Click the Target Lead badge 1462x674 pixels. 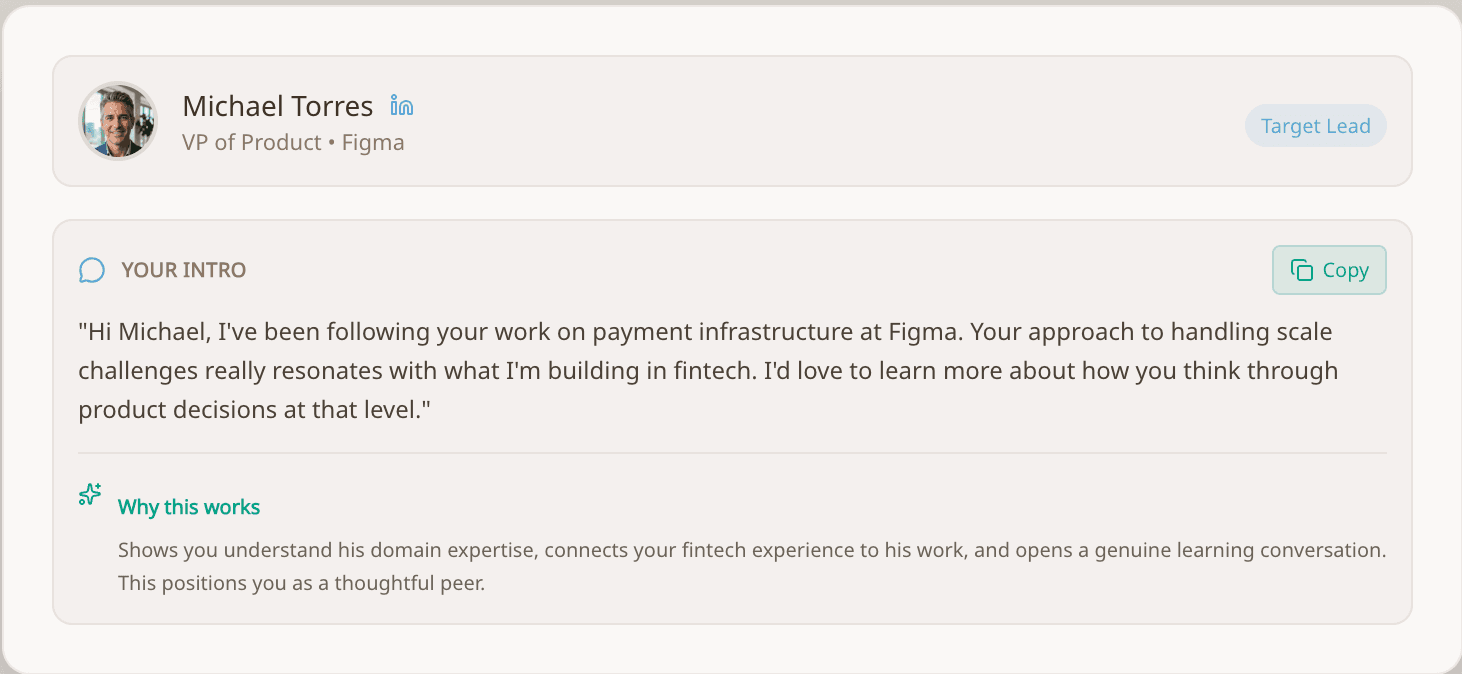coord(1315,126)
